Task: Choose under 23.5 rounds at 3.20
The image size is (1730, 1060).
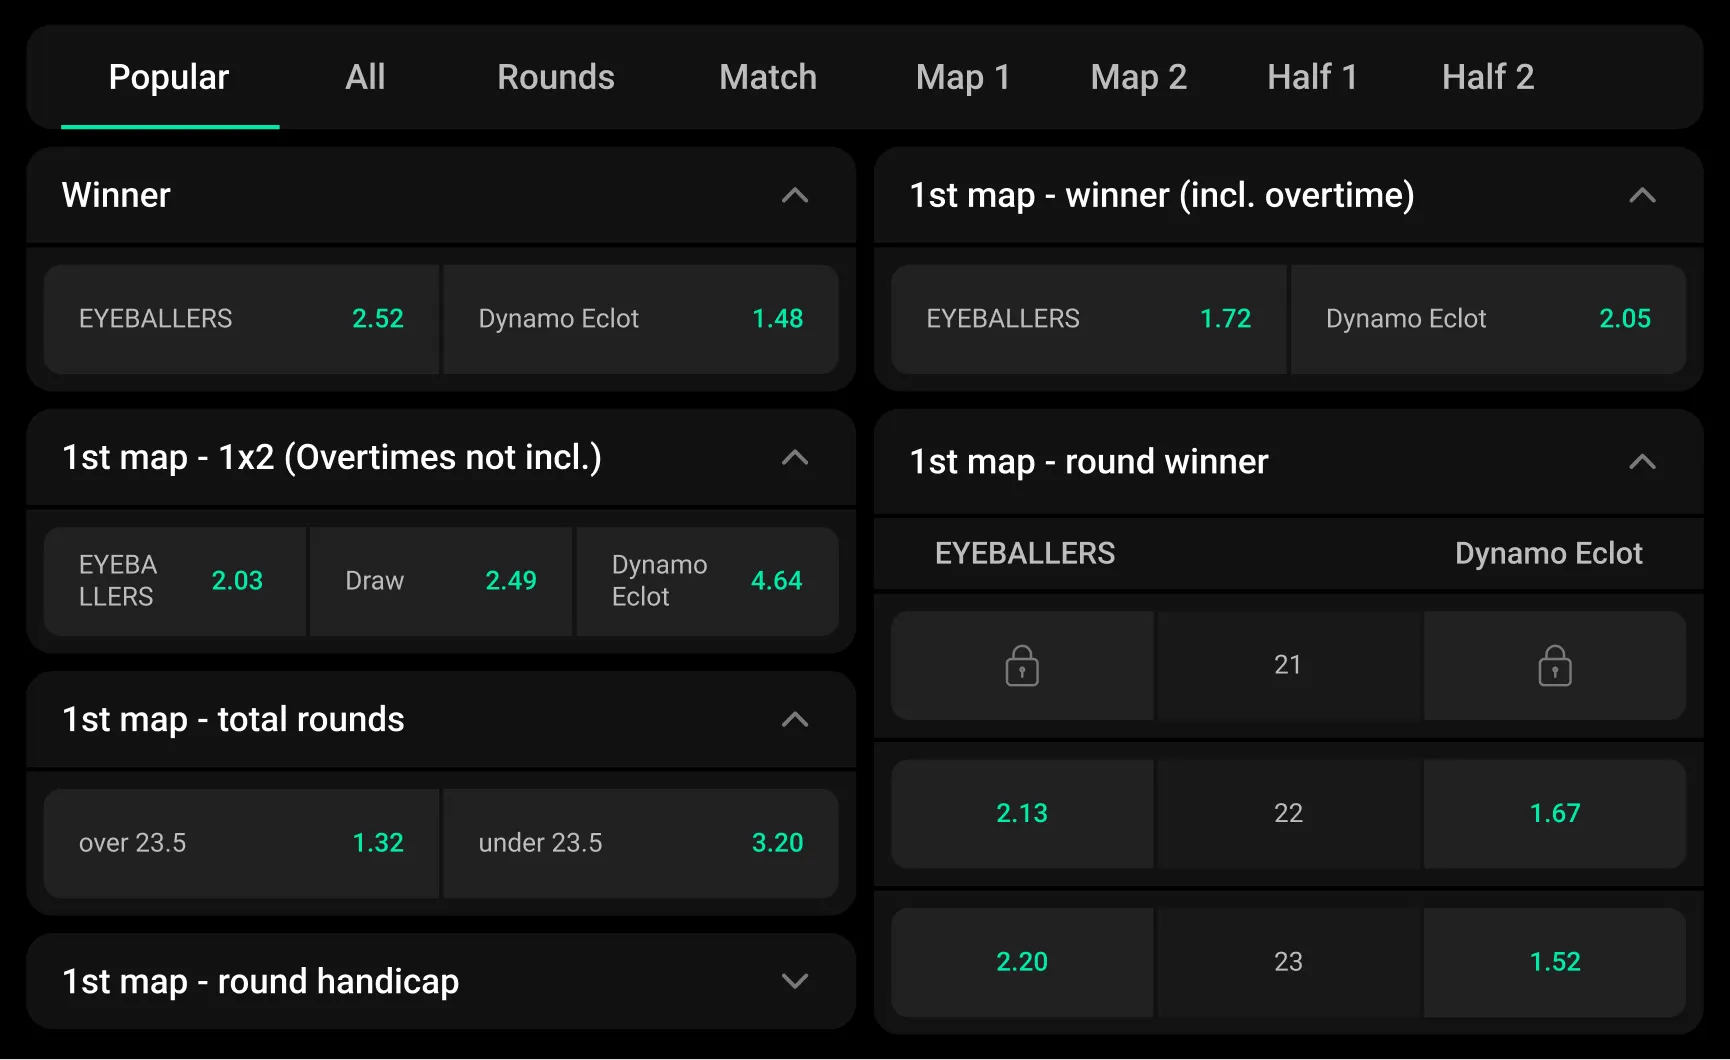Action: (640, 843)
